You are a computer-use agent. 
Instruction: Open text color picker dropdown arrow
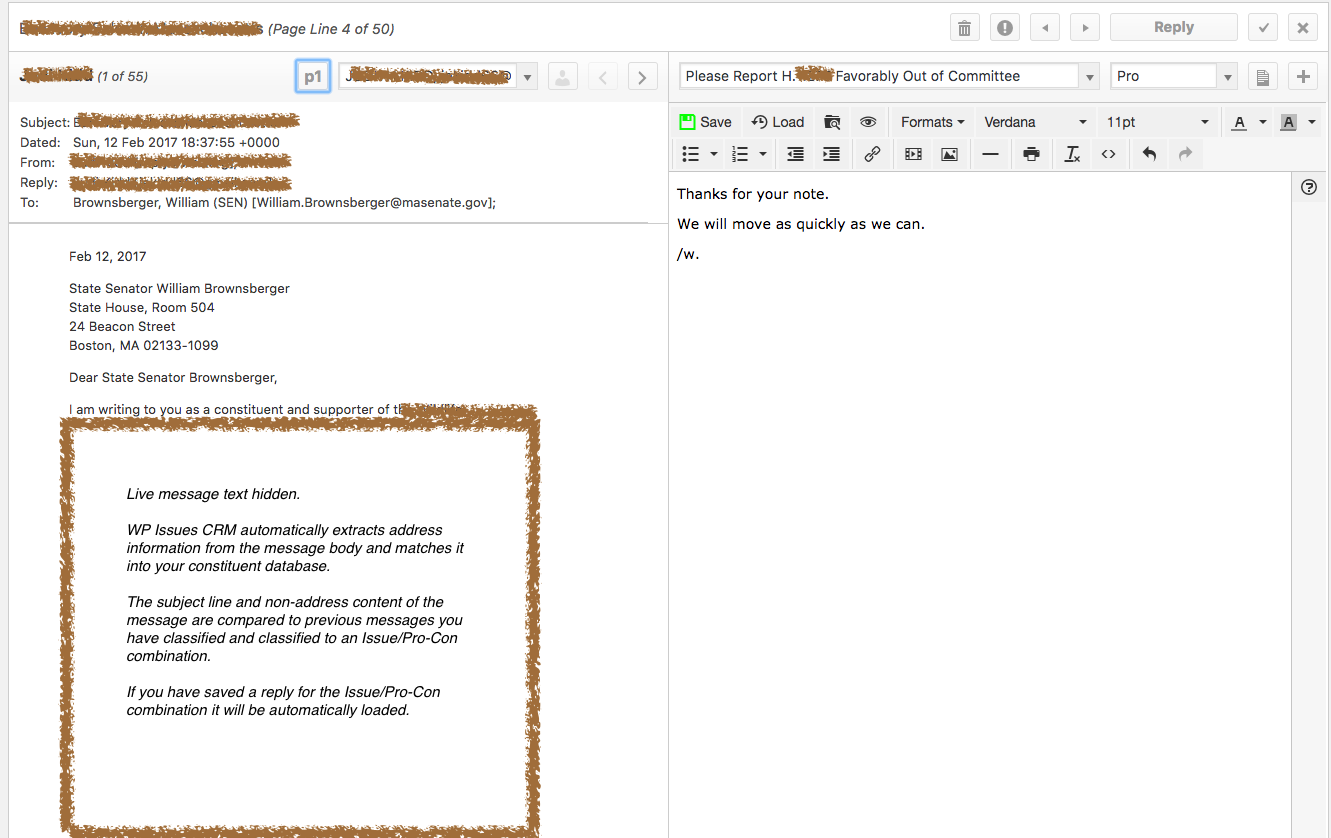(1263, 122)
